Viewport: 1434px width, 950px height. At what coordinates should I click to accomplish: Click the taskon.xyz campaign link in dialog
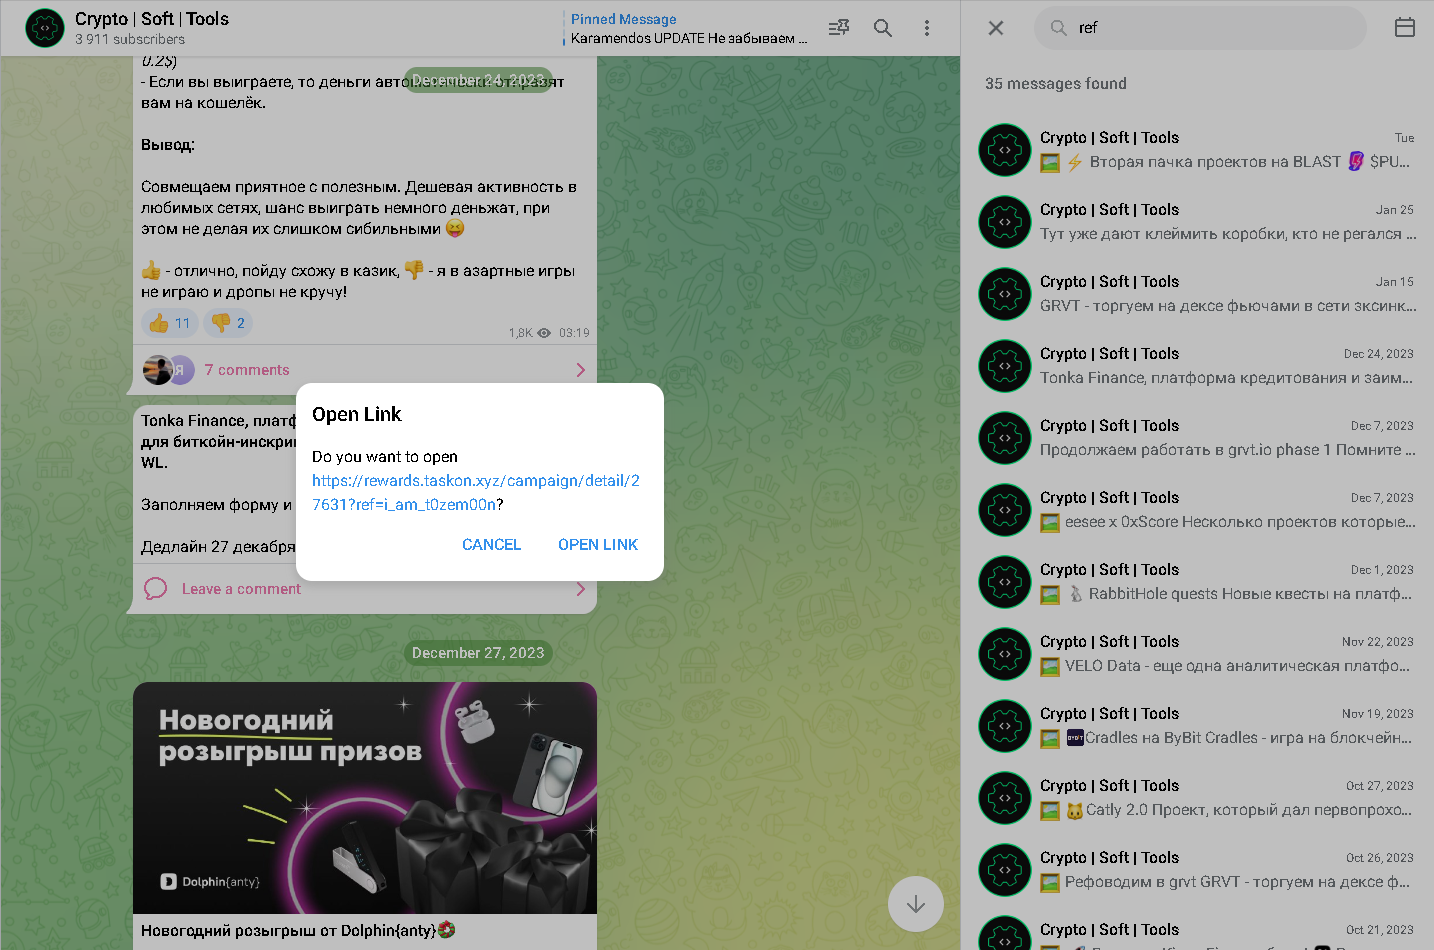[476, 493]
